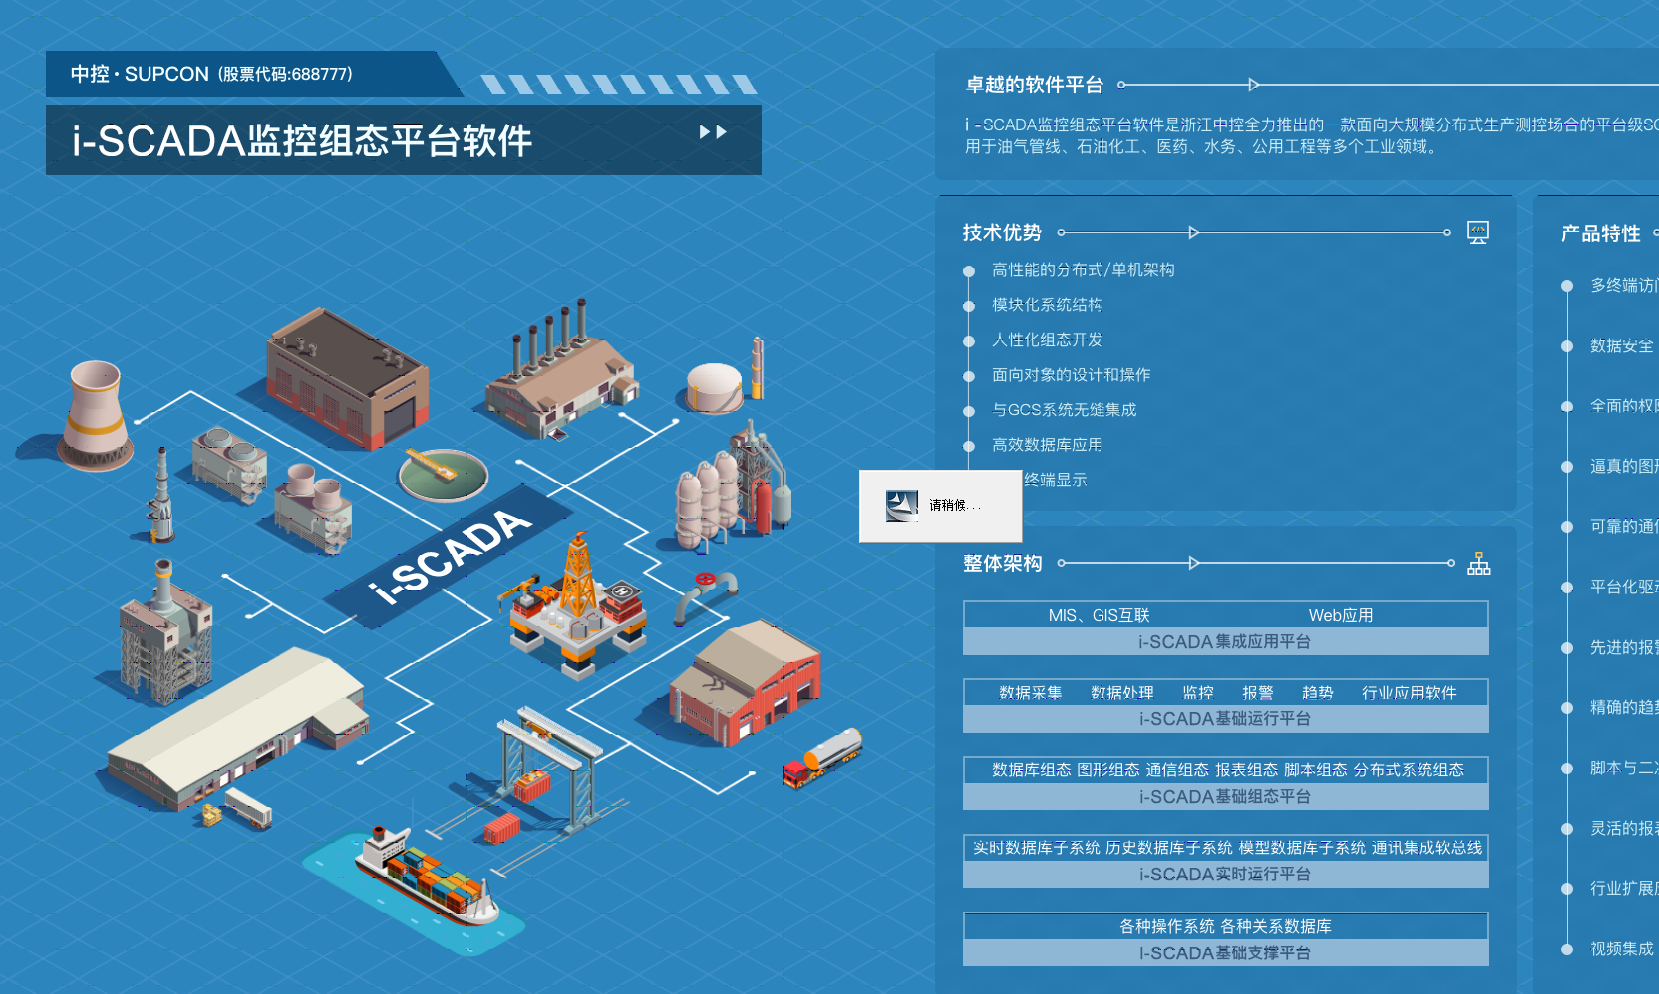Click the monitor icon beside 技术优势
Image resolution: width=1659 pixels, height=994 pixels.
pos(1477,232)
